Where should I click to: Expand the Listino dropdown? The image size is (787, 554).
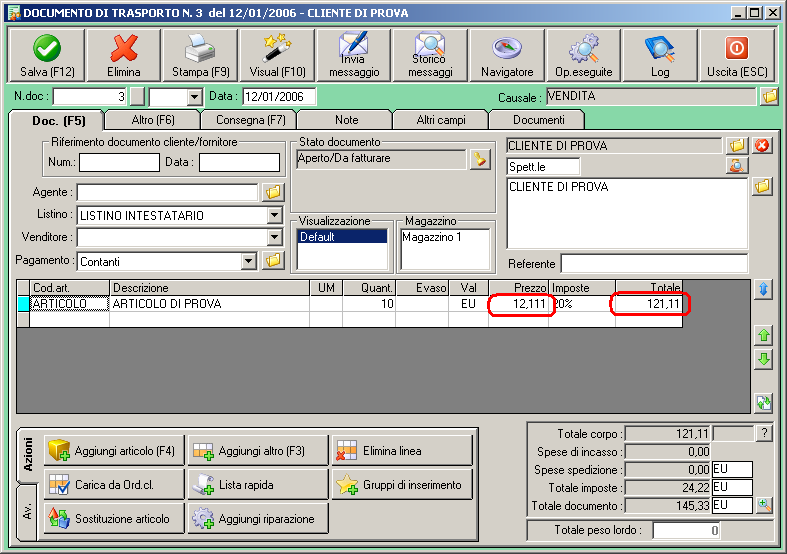pos(274,215)
